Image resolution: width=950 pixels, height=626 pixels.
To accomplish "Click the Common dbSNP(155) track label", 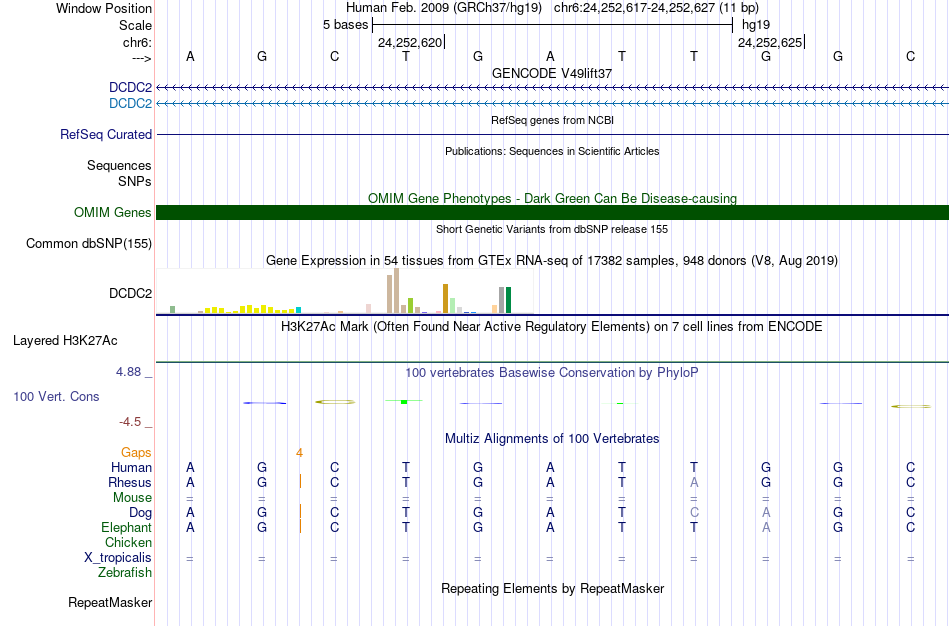I will click(x=89, y=244).
